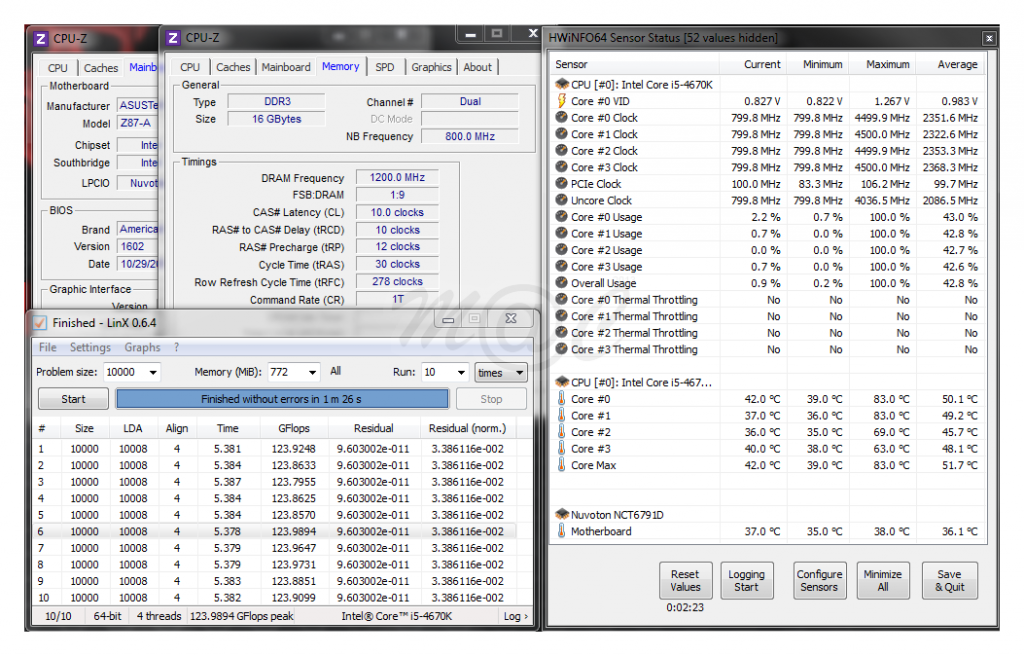Click the Reset Values button

(x=685, y=581)
